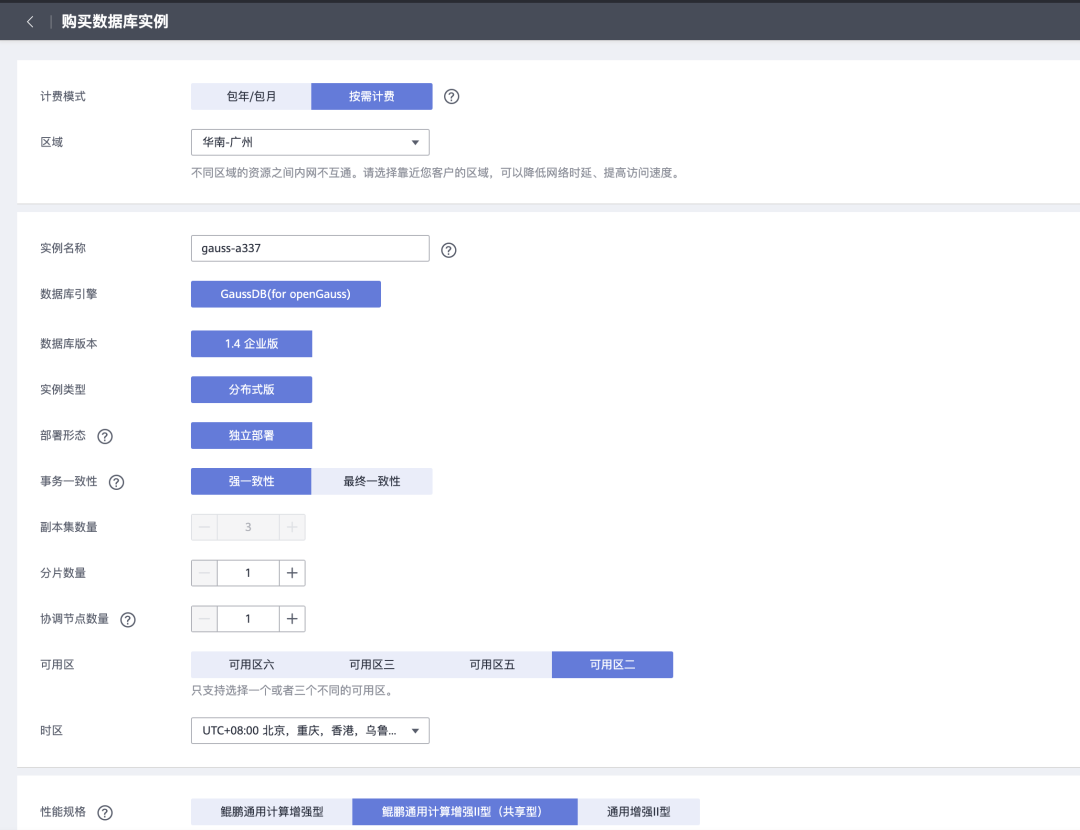Viewport: 1080px width, 830px height.
Task: Select availability zone 可用区三
Action: (x=372, y=665)
